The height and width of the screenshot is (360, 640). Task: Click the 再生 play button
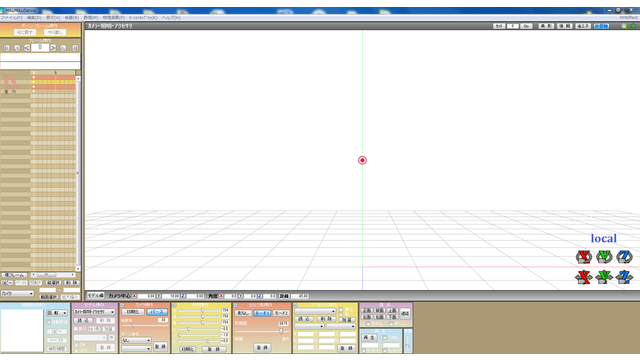(369, 338)
